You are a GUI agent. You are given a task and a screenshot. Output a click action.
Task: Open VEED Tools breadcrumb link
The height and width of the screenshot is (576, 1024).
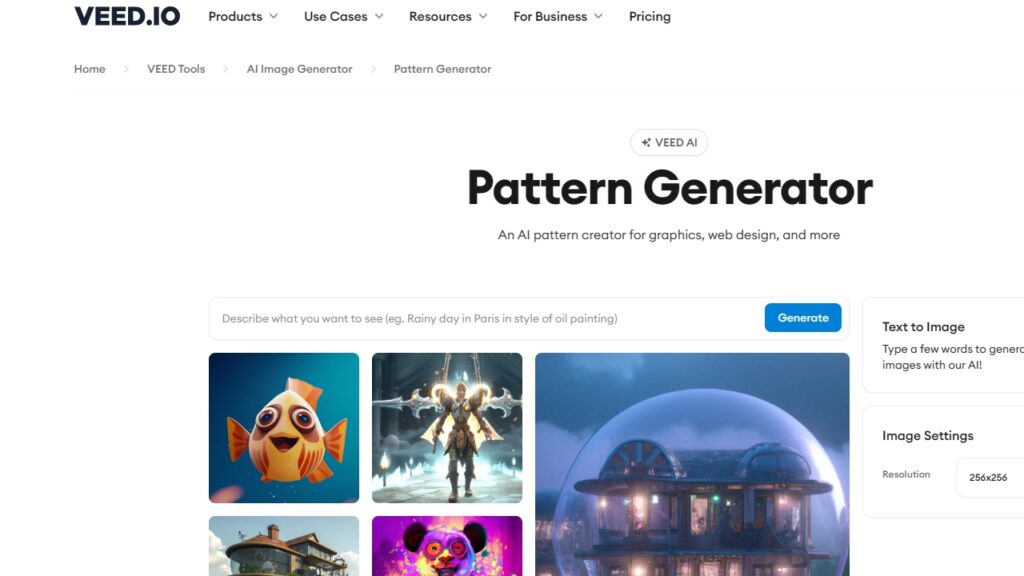tap(176, 69)
